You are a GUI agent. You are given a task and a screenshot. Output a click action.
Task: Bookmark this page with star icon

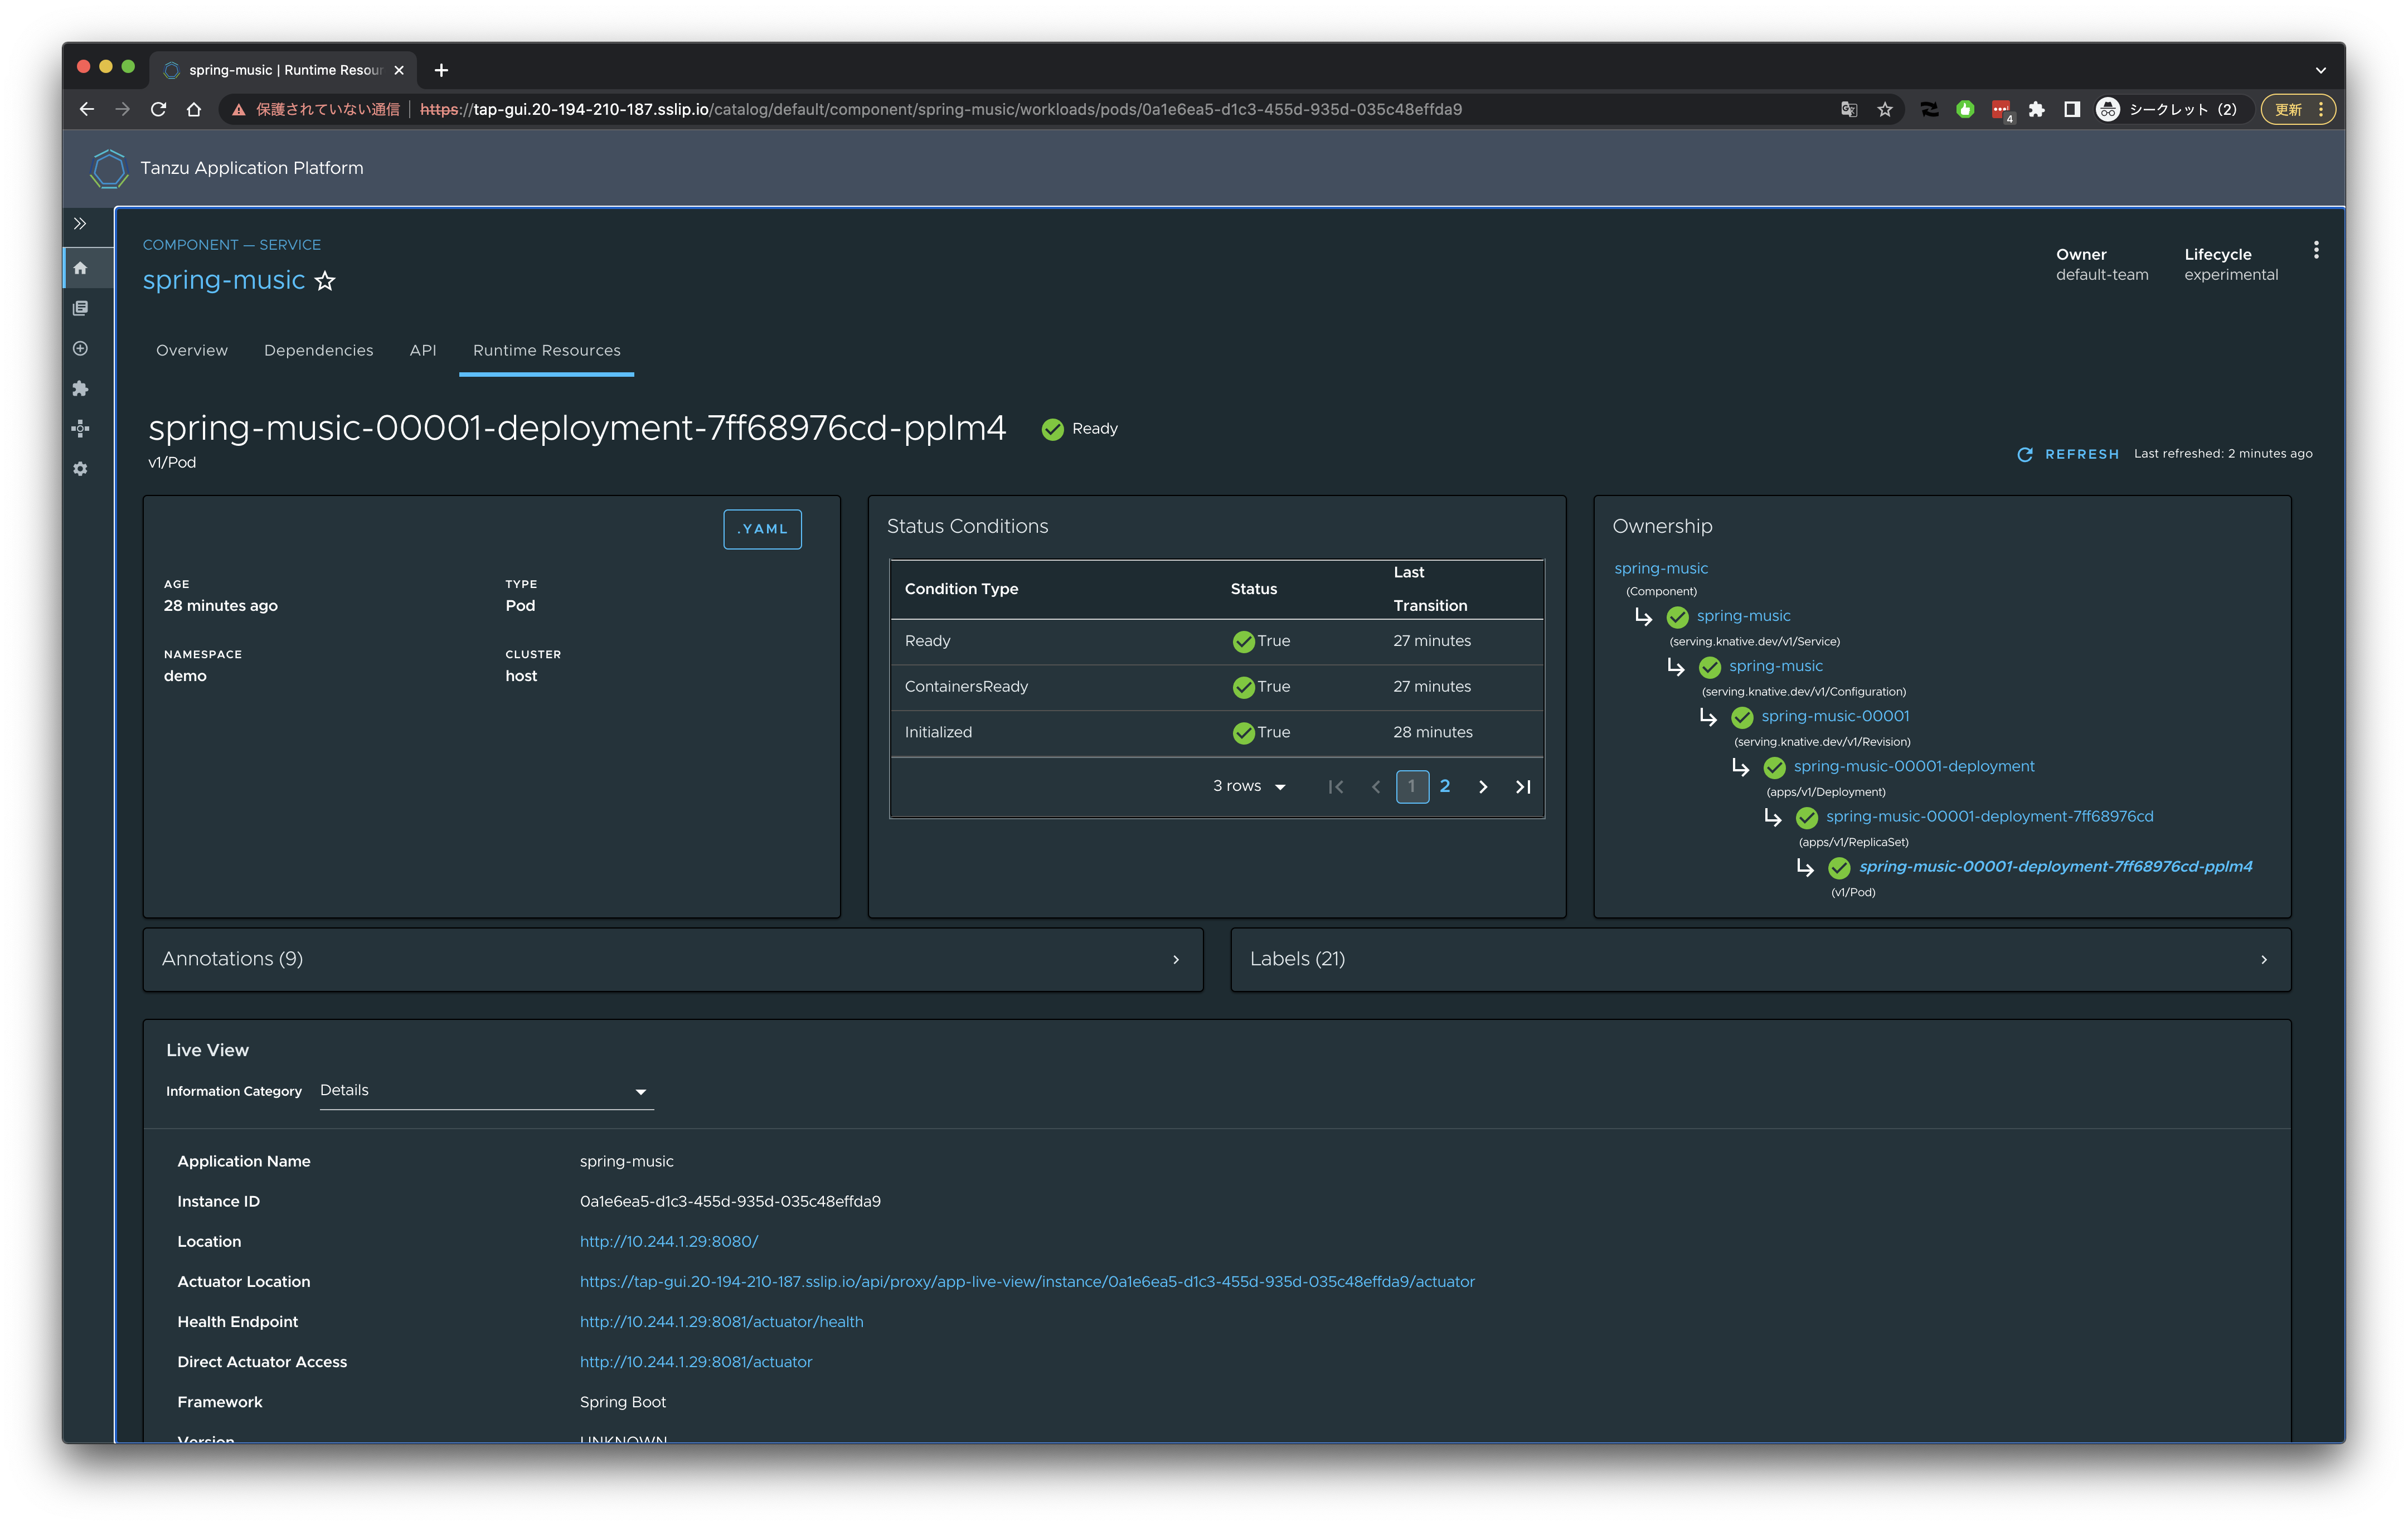click(x=1885, y=109)
